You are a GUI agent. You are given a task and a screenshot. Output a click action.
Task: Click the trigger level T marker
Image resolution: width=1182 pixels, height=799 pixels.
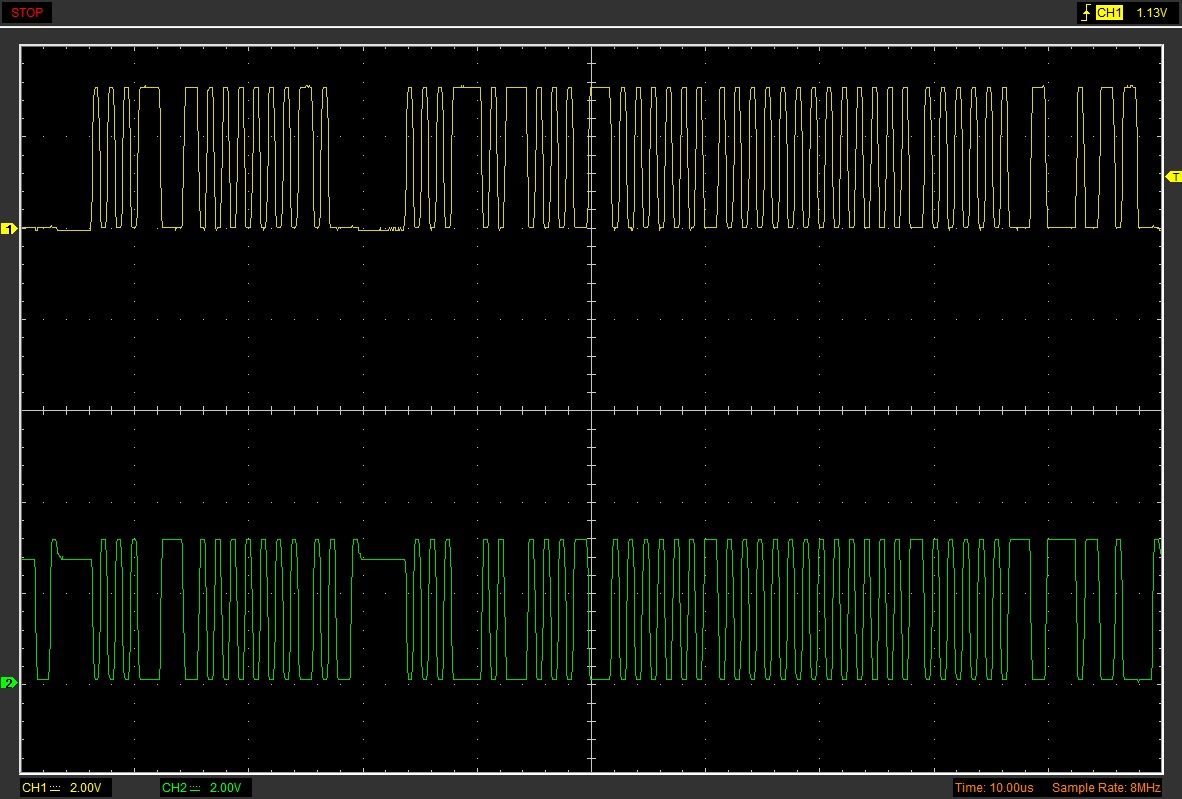(1174, 176)
